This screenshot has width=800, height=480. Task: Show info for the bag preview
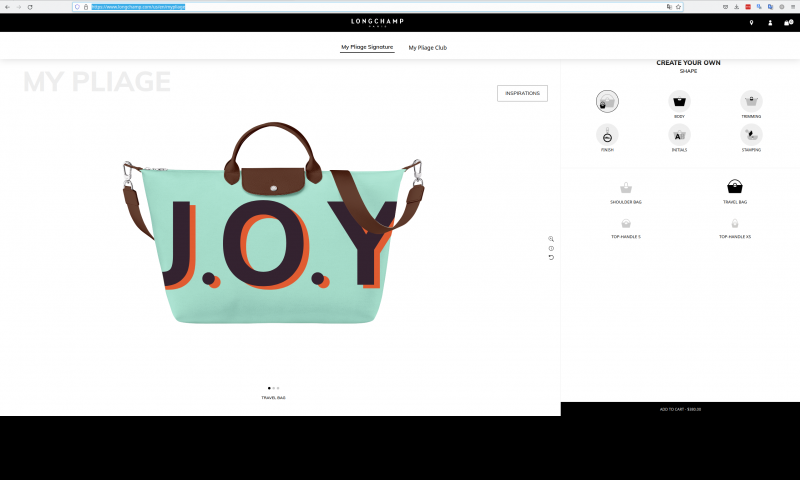(x=551, y=248)
